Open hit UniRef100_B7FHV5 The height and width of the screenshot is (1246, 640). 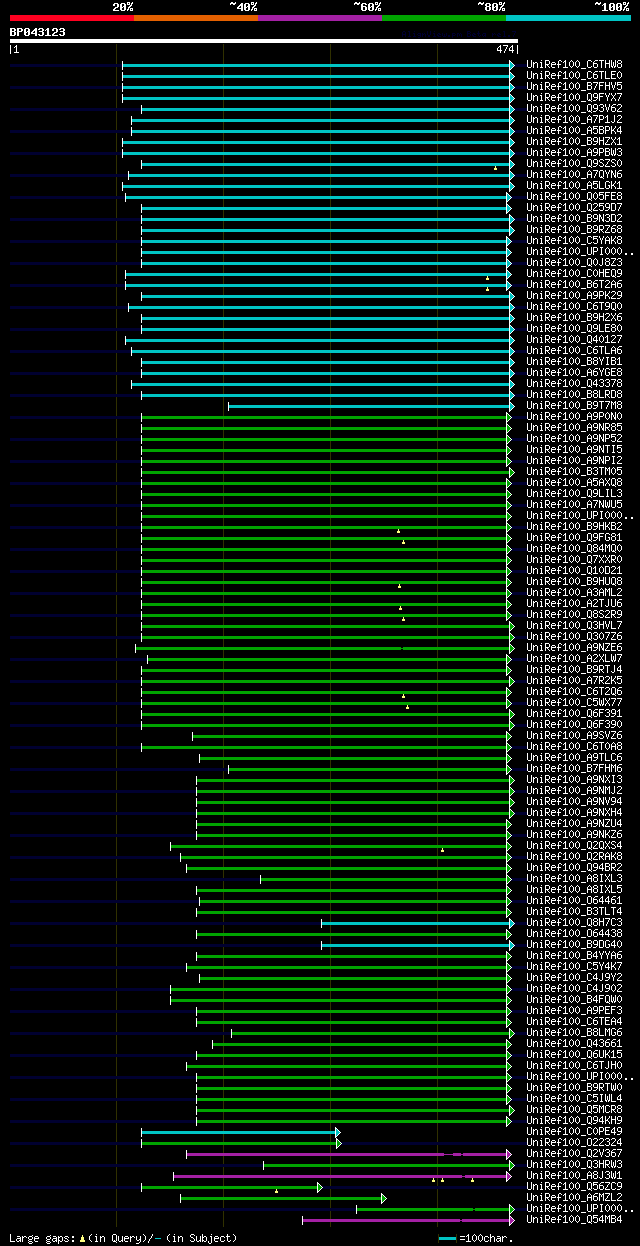point(574,86)
